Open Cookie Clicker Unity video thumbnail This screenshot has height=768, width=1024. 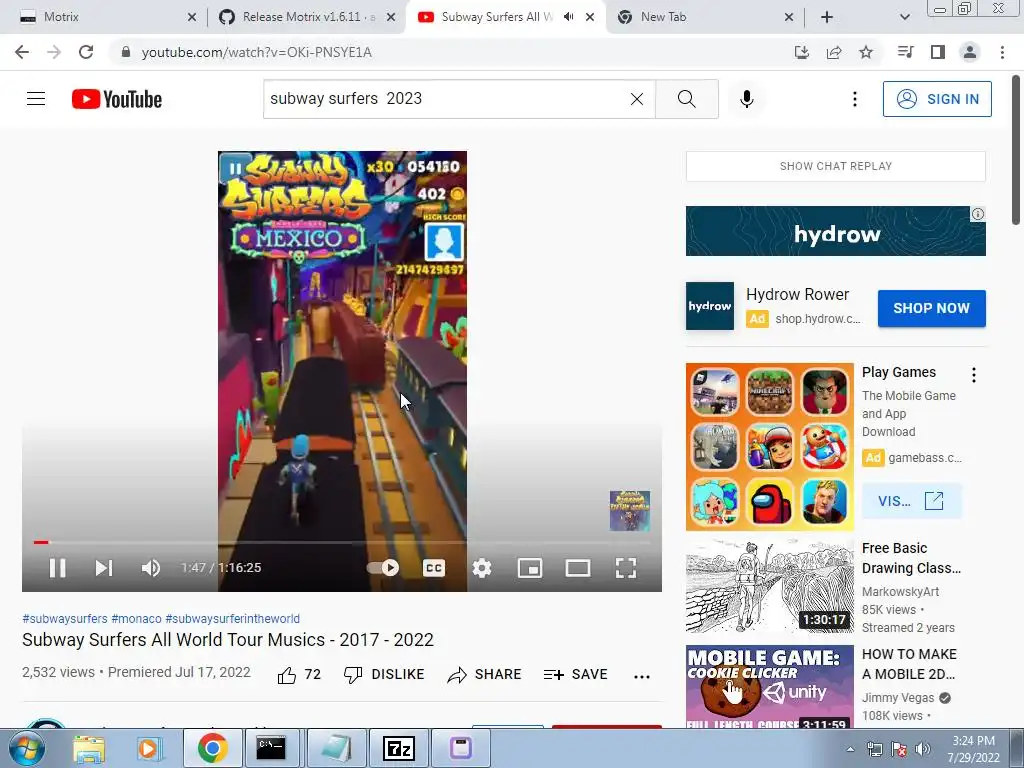[x=769, y=686]
